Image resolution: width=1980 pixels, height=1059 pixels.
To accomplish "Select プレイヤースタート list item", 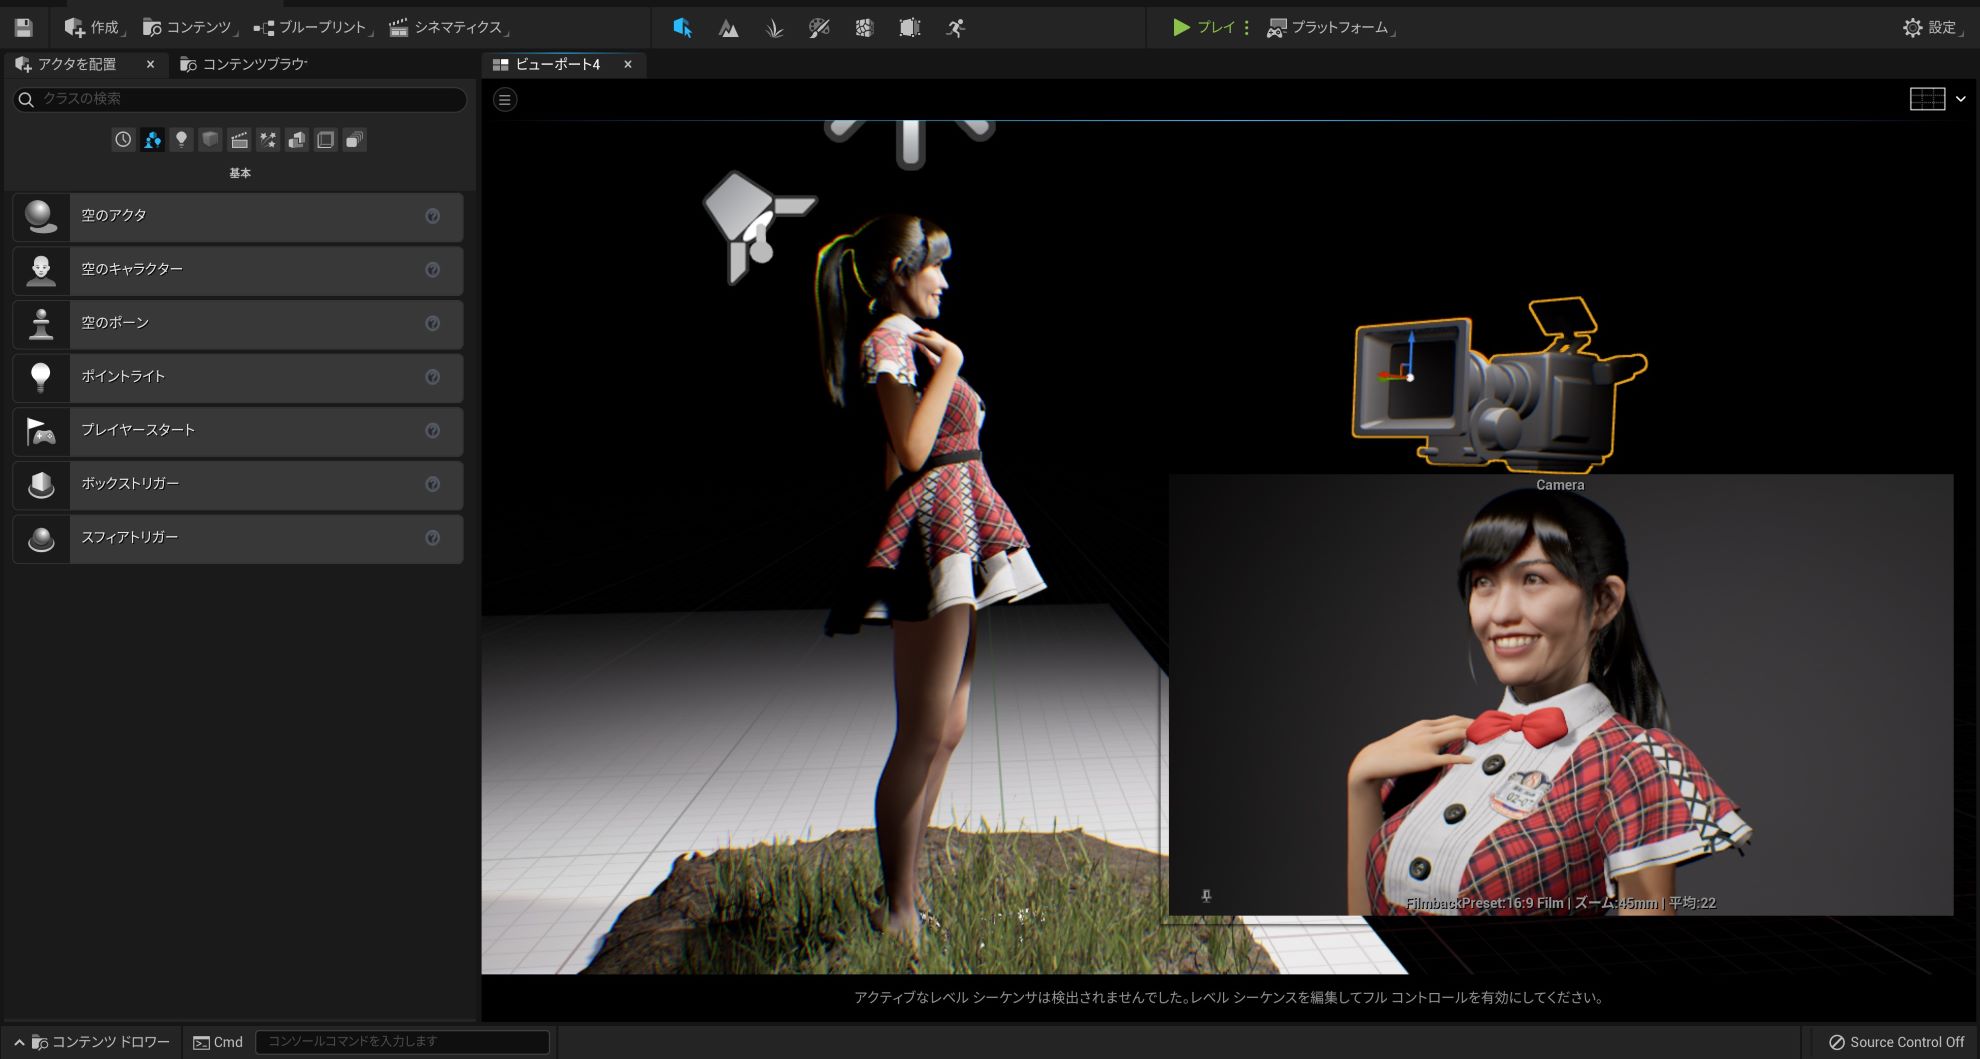I will [238, 431].
